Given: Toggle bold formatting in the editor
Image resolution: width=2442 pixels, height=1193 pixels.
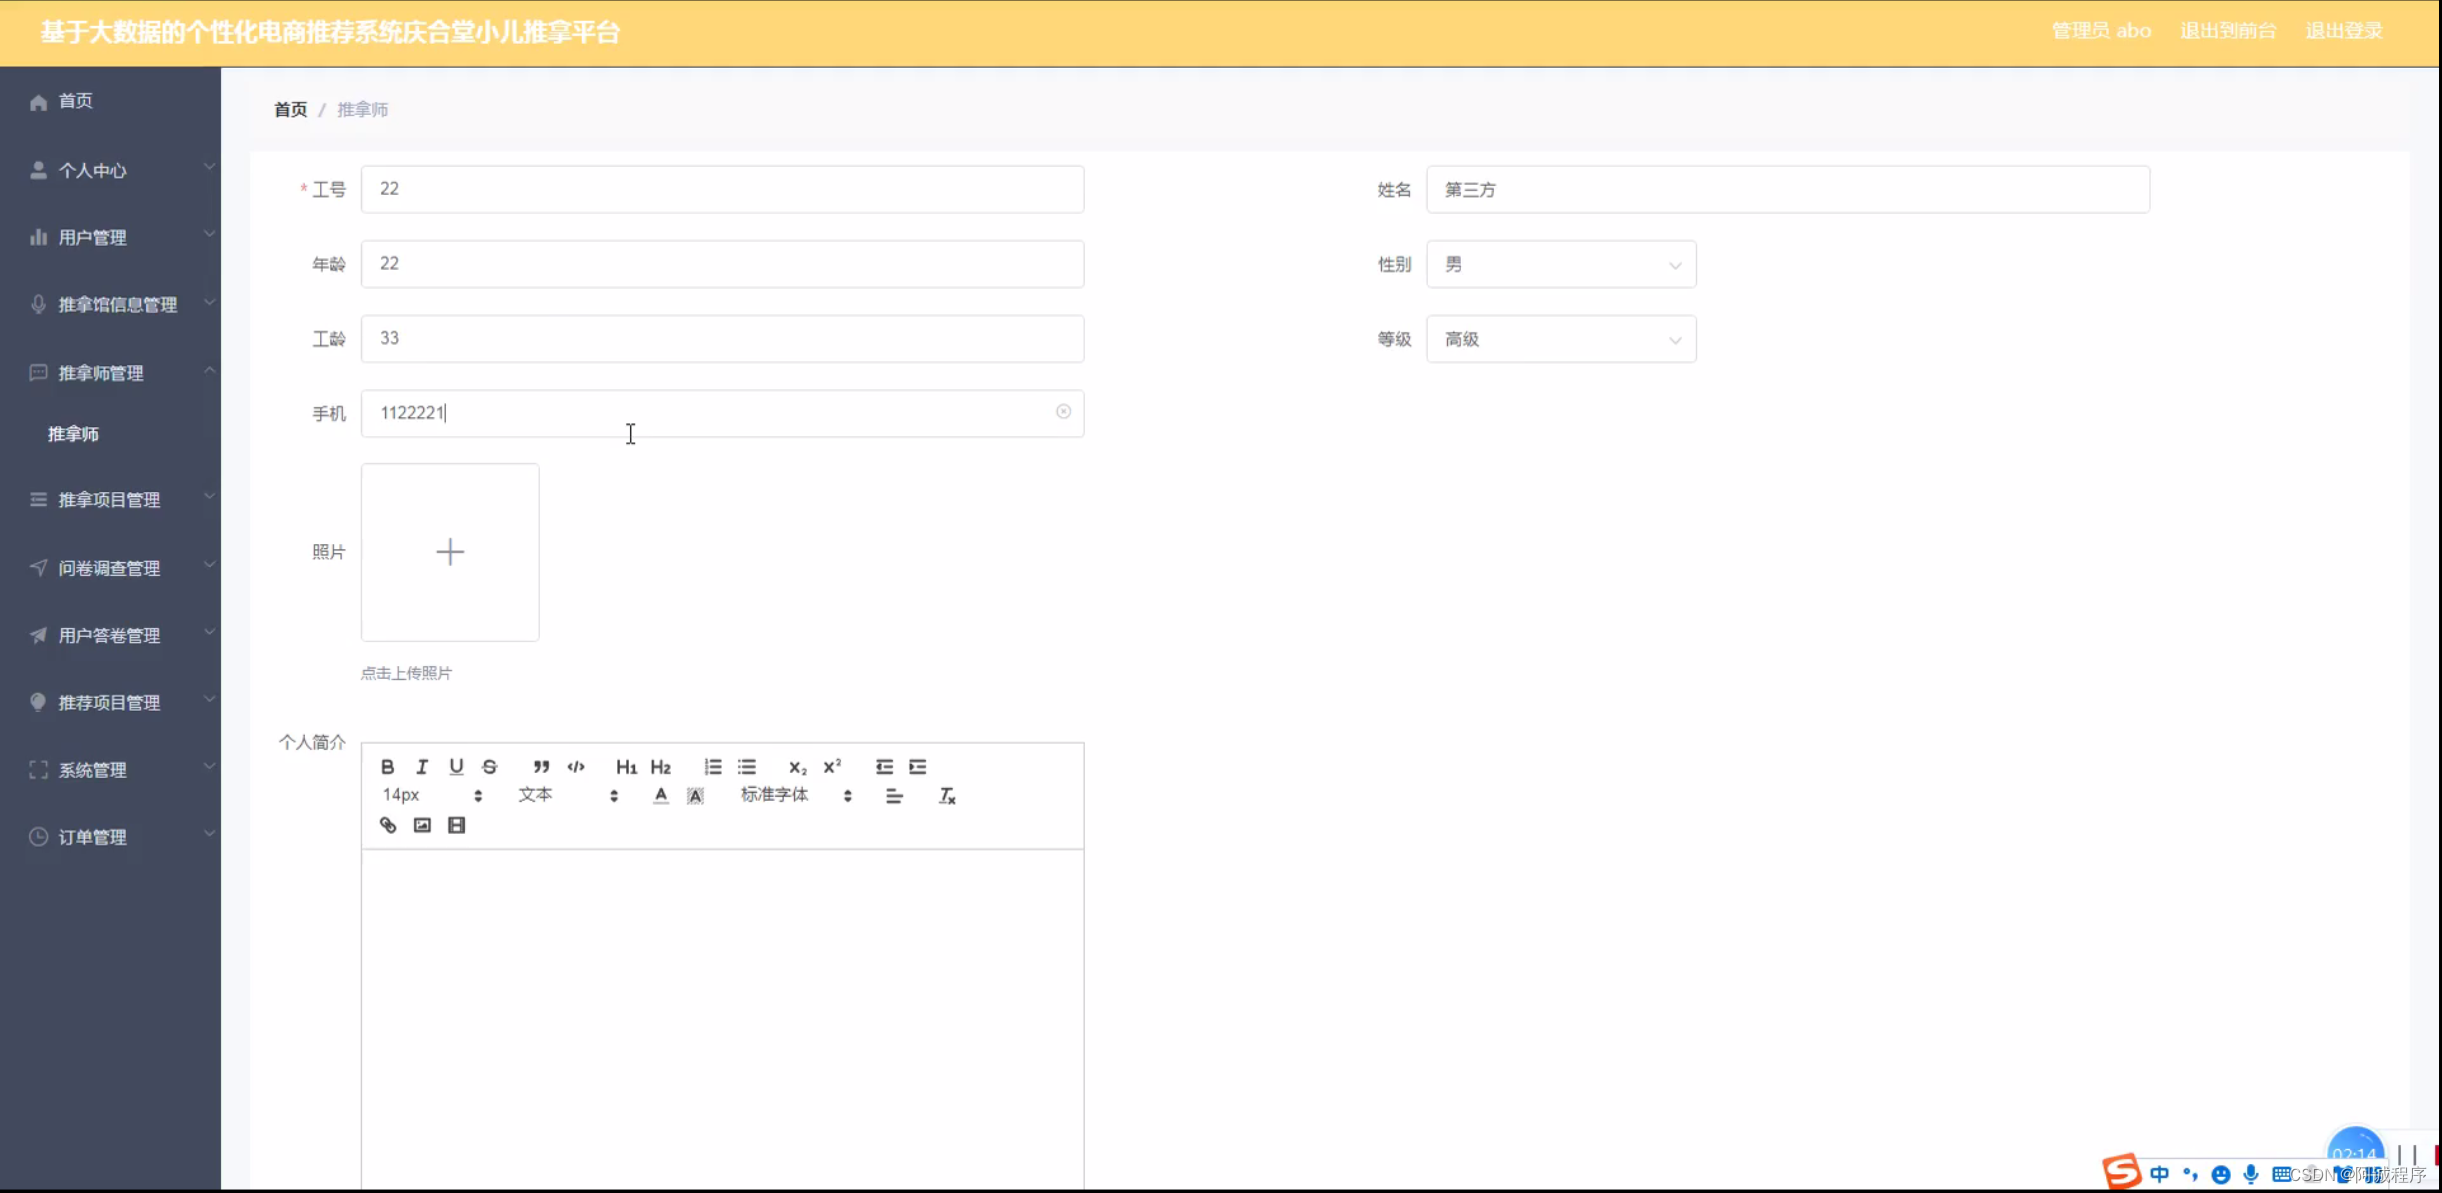Looking at the screenshot, I should coord(389,766).
